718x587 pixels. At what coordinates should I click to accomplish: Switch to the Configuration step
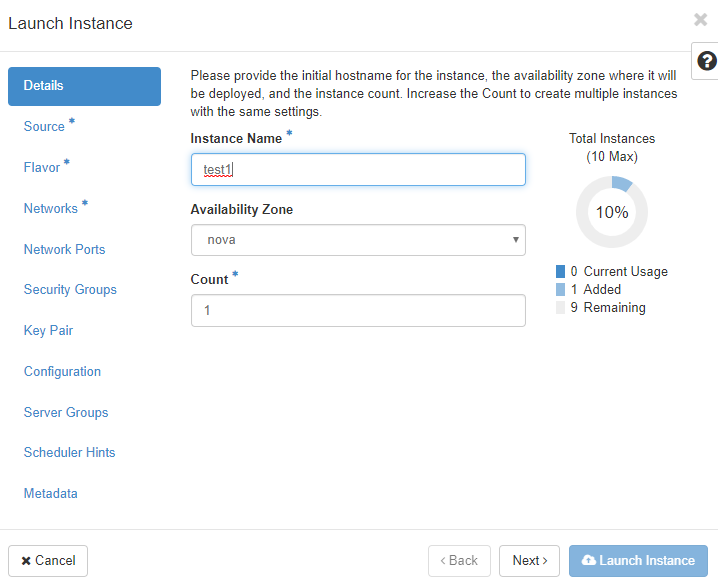pyautogui.click(x=62, y=371)
